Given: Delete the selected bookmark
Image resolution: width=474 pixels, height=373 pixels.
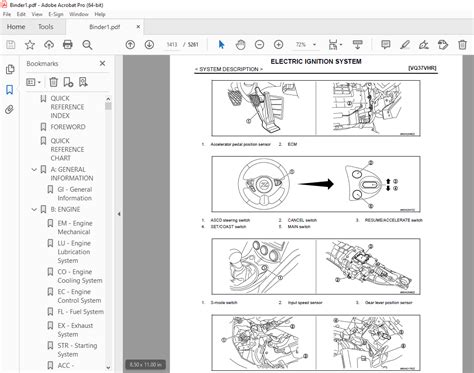Looking at the screenshot, I should (x=53, y=82).
